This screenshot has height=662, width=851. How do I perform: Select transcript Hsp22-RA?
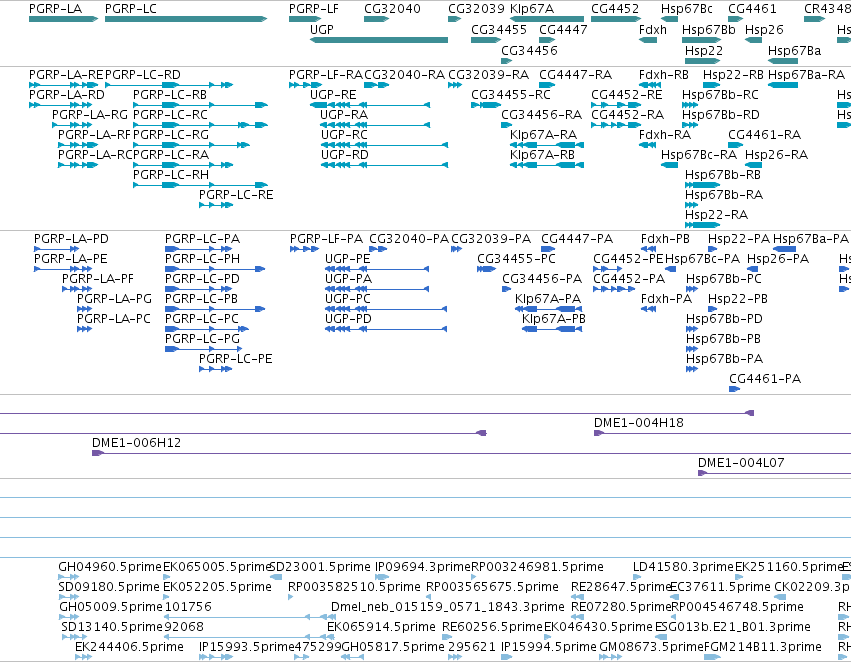pyautogui.click(x=702, y=225)
